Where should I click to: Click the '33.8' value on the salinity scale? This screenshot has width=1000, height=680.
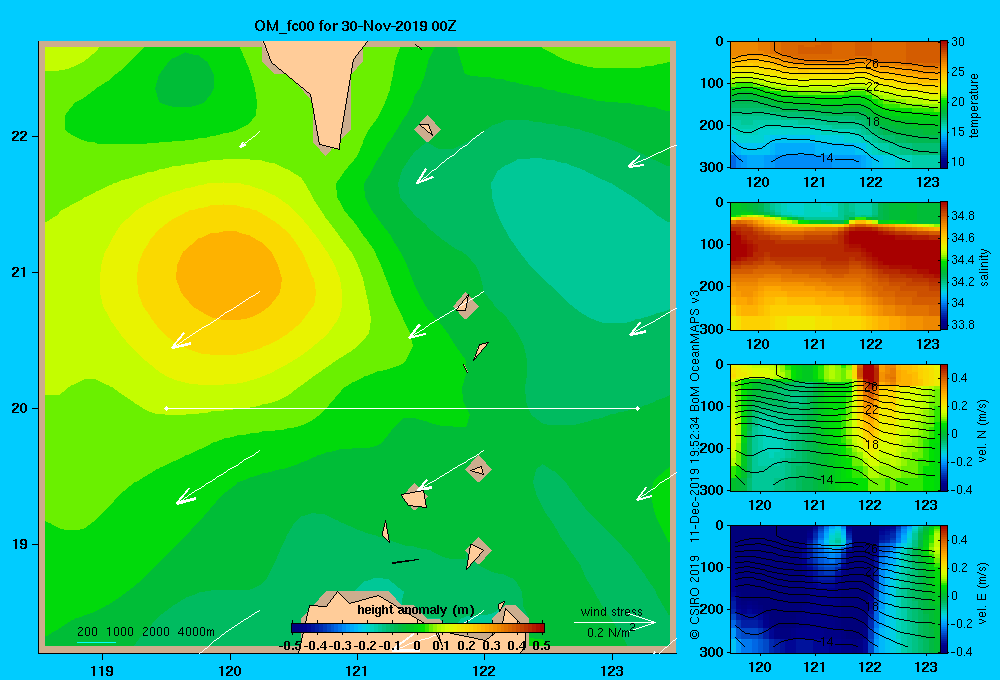pos(962,325)
